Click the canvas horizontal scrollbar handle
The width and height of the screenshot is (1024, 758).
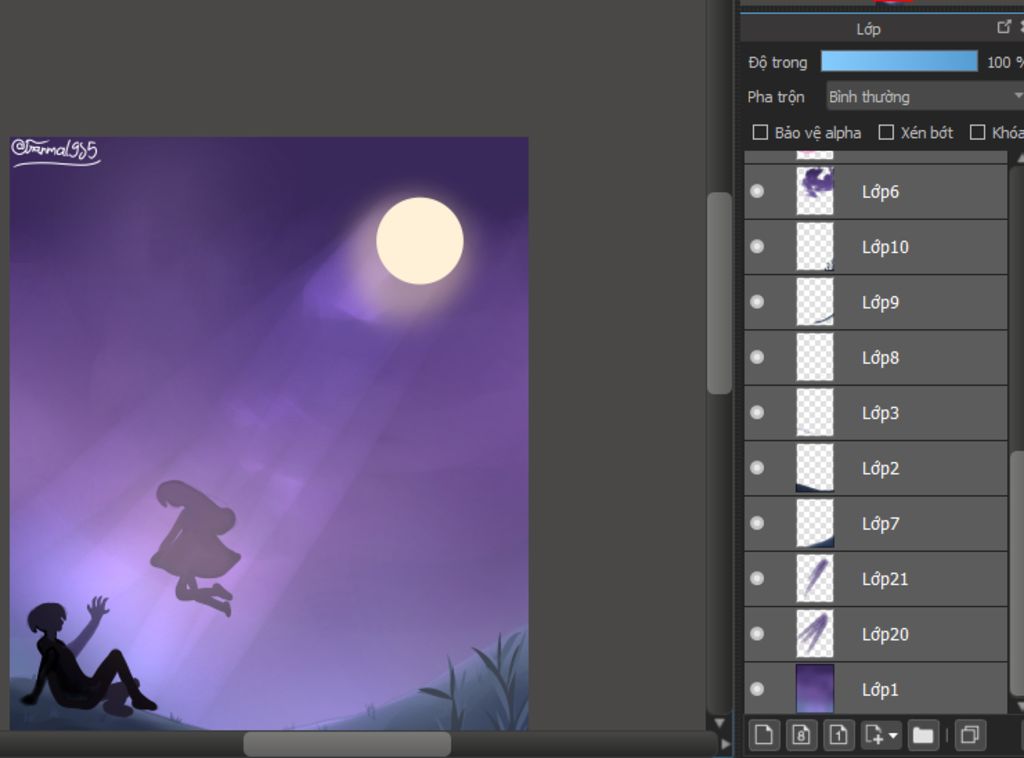pos(347,744)
